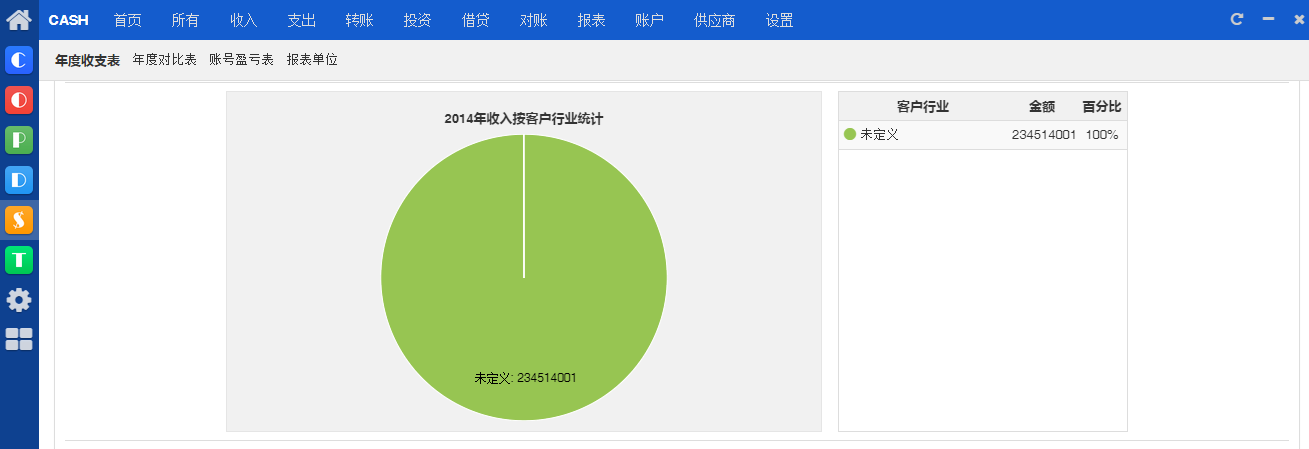Open the 收入 menu
This screenshot has height=449, width=1309.
pyautogui.click(x=244, y=20)
